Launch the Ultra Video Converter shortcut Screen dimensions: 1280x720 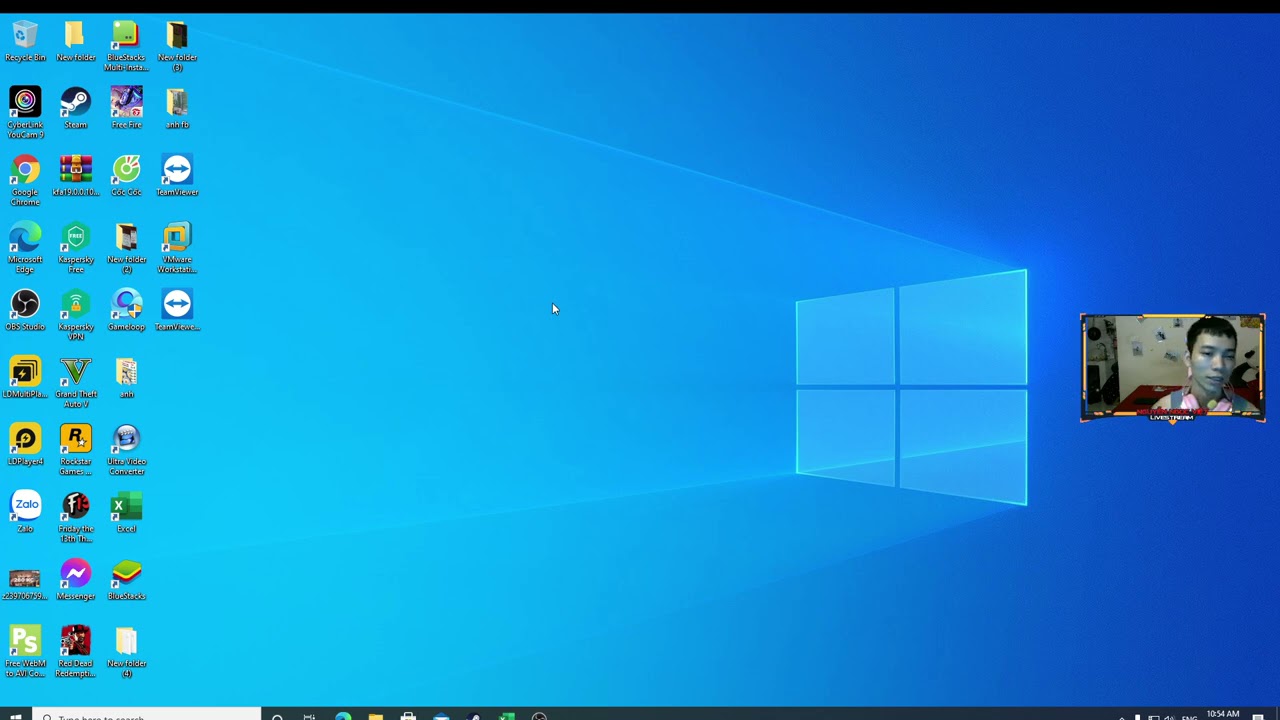coord(126,449)
